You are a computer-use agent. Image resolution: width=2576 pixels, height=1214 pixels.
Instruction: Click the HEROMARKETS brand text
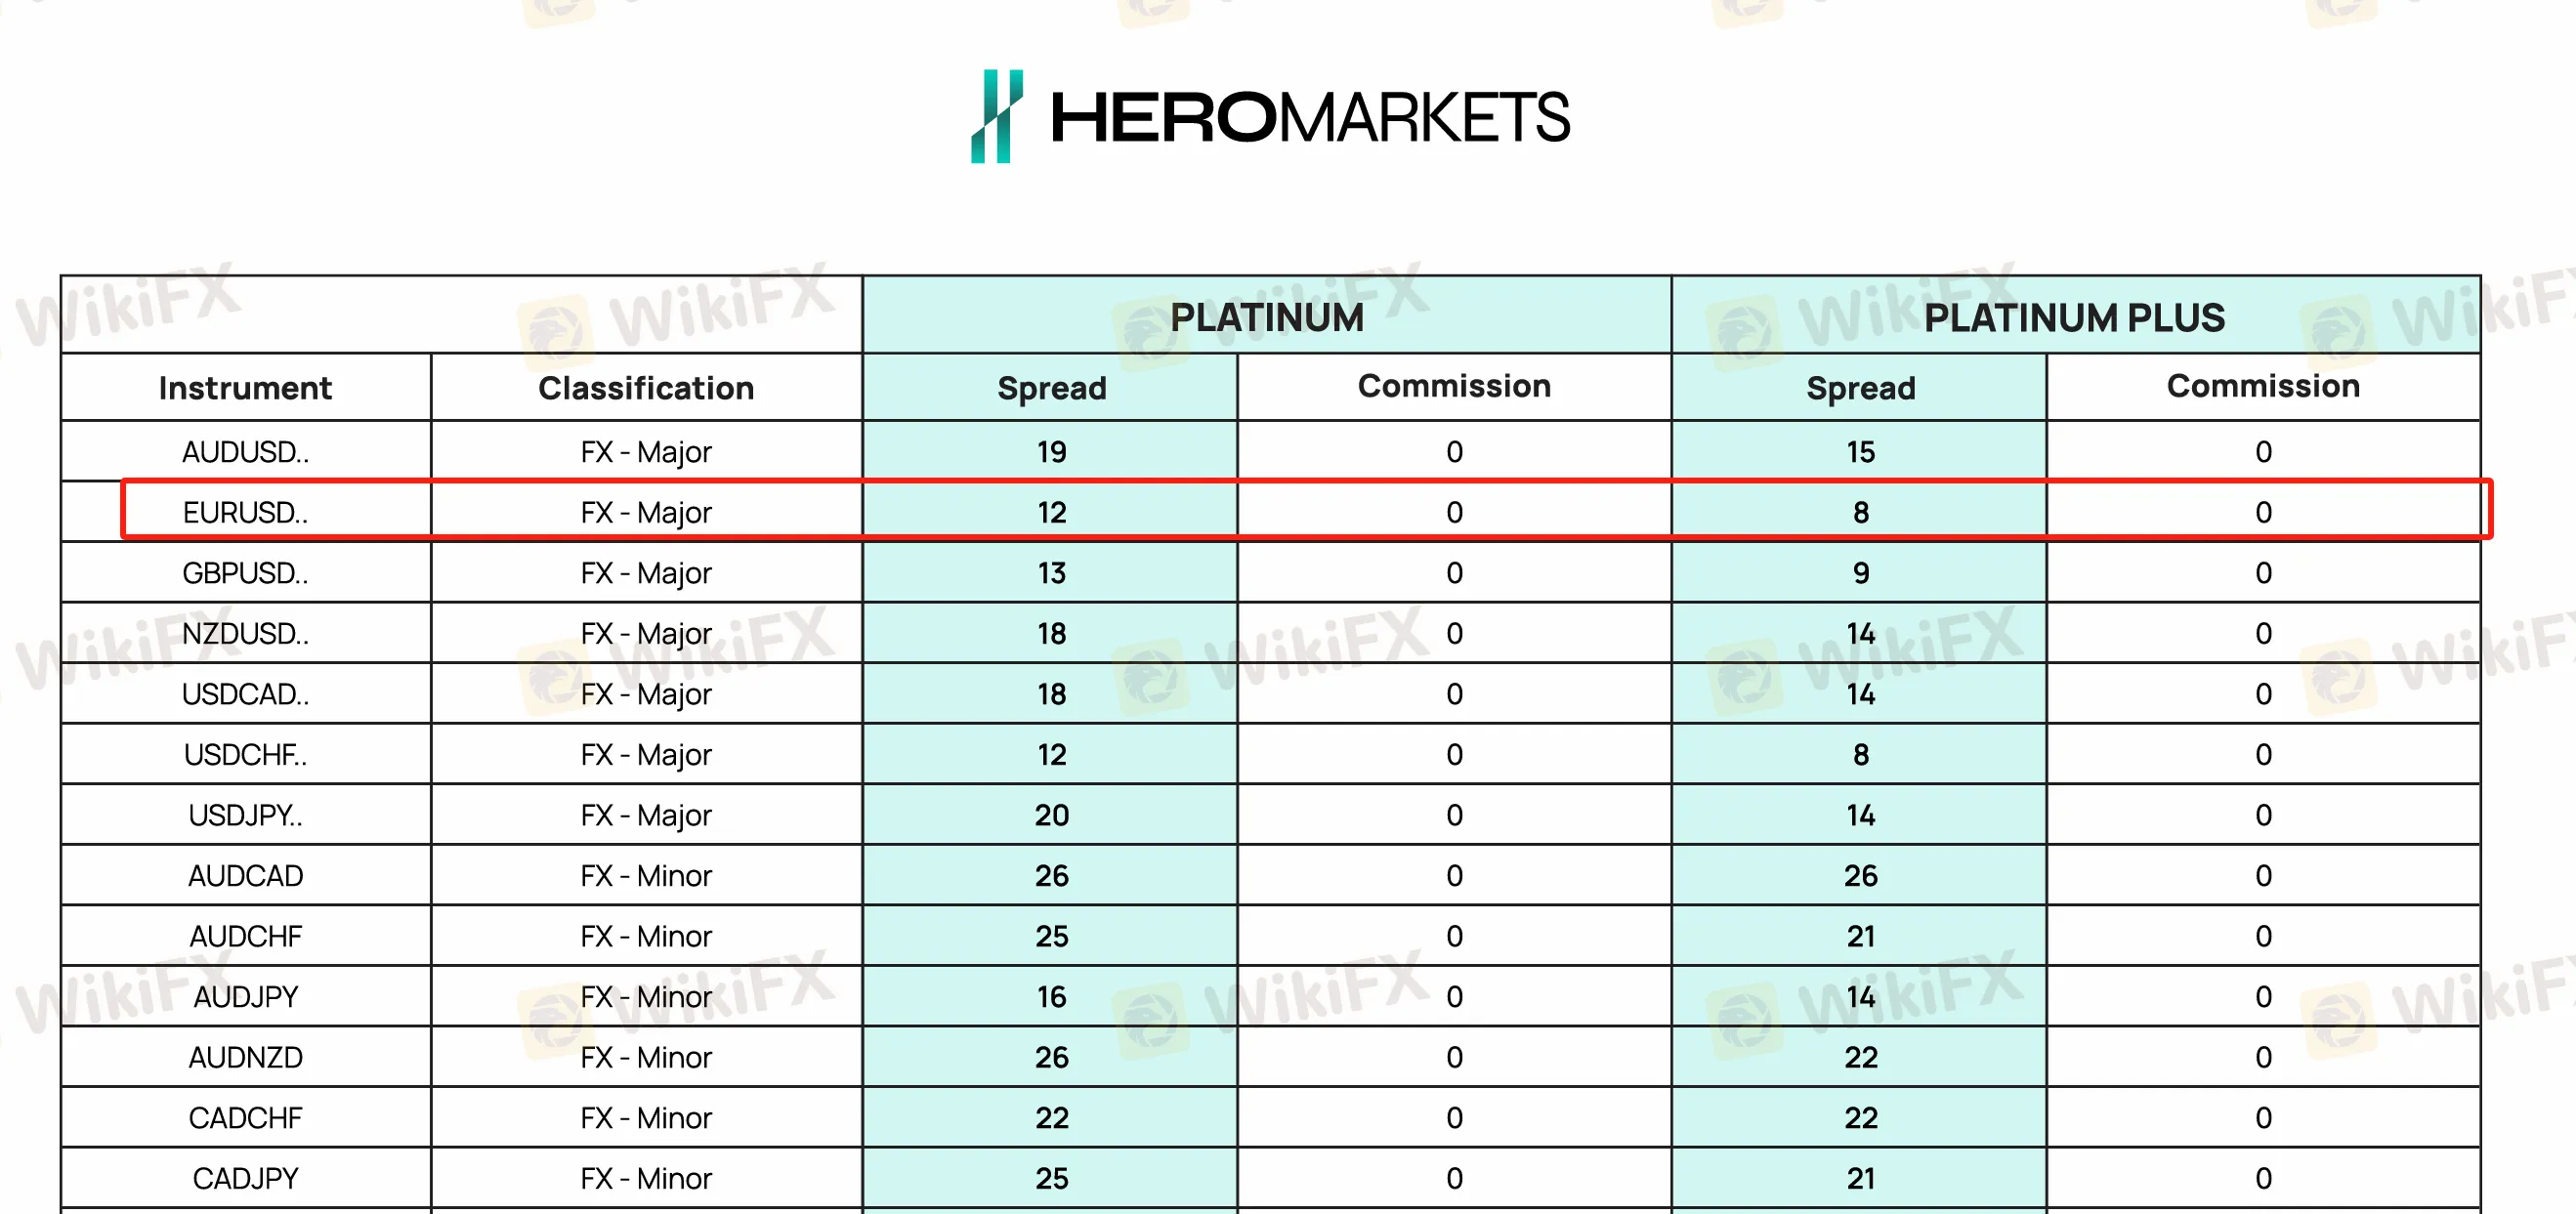(1310, 117)
